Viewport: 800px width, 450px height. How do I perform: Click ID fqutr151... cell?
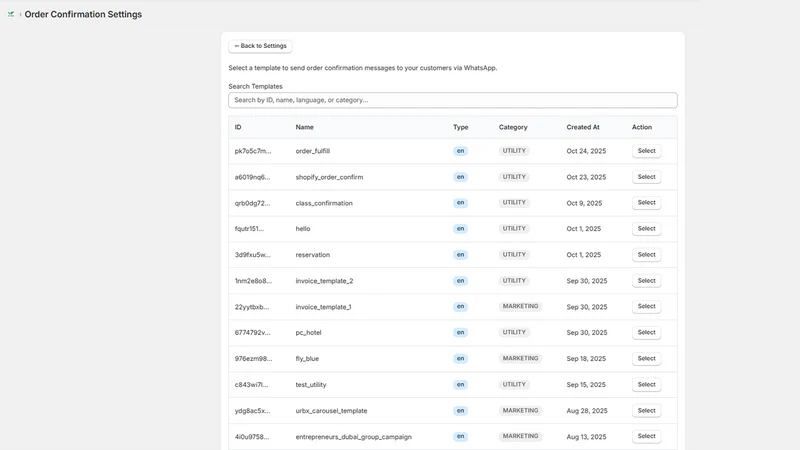coord(249,229)
